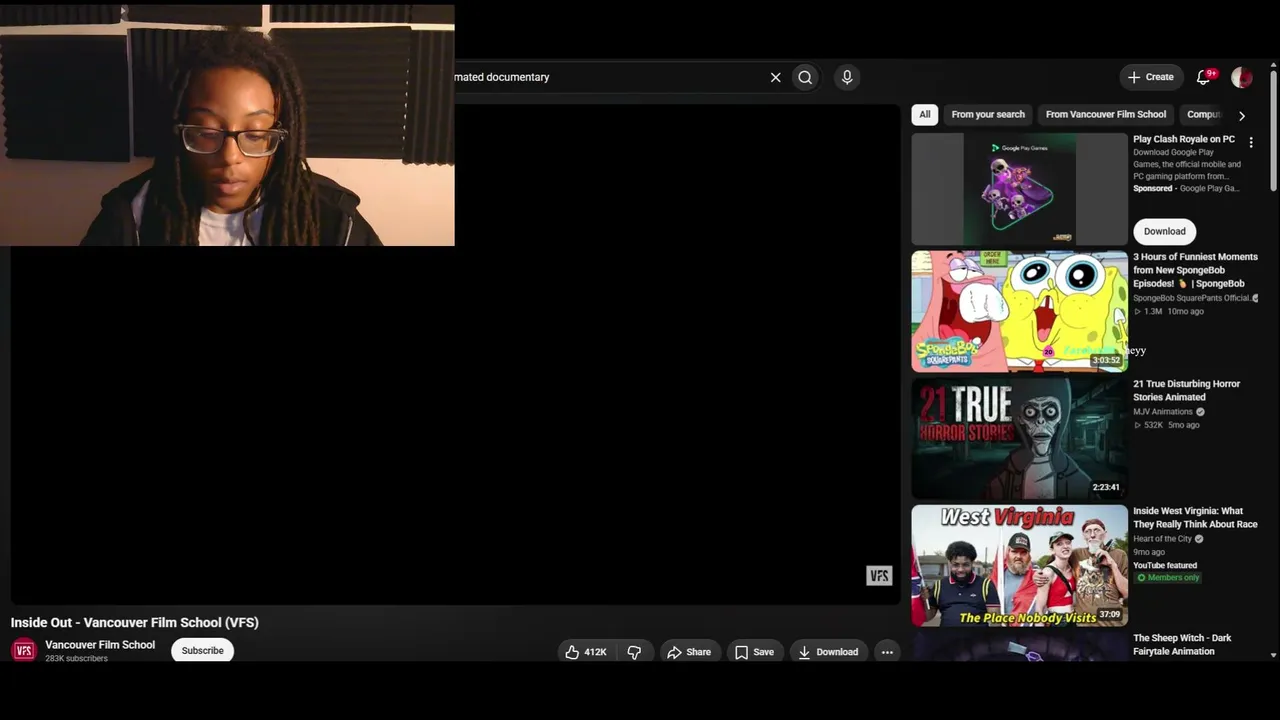
Task: Focus the search field with 'mated documentary'
Action: point(610,77)
